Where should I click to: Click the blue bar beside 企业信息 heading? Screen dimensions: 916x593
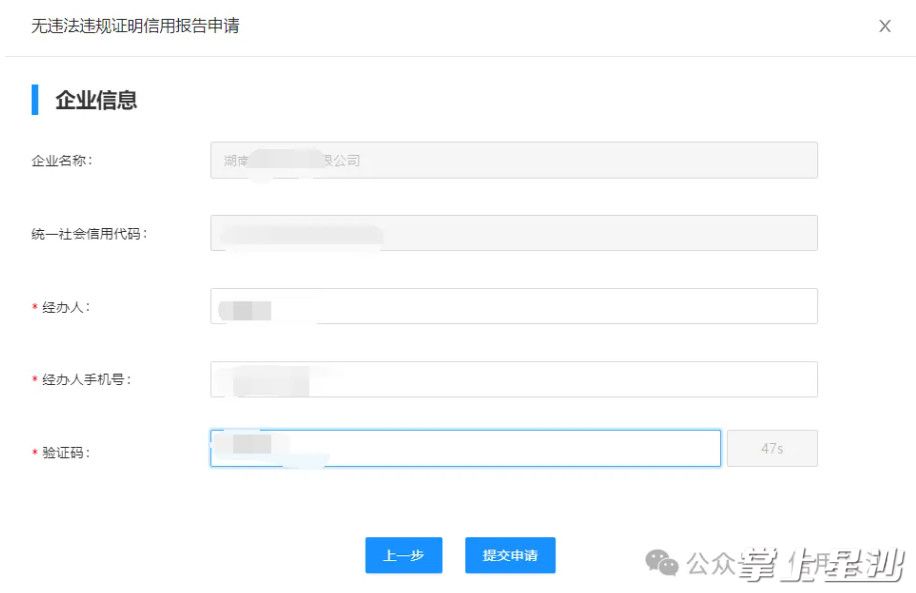(35, 100)
